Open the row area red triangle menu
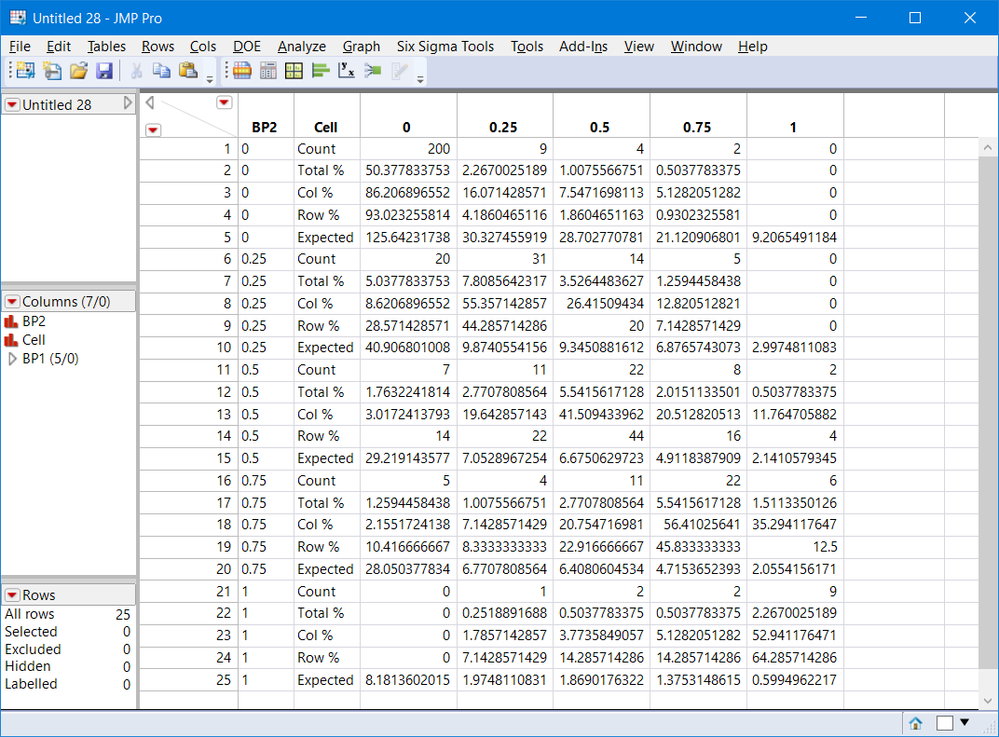This screenshot has height=737, width=999. 153,130
